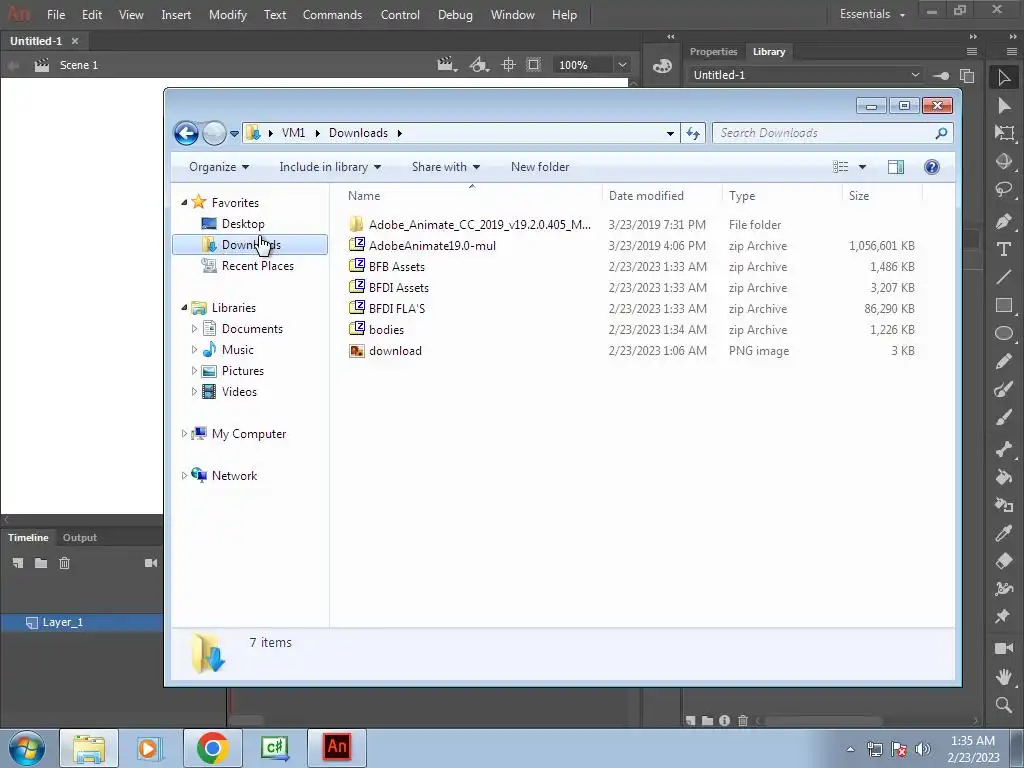
Task: Click the New Folder icon in Timeline
Action: [40, 563]
